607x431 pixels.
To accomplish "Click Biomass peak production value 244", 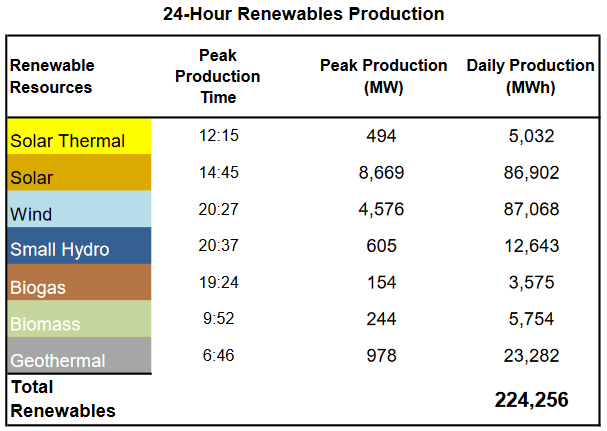I will (x=381, y=319).
